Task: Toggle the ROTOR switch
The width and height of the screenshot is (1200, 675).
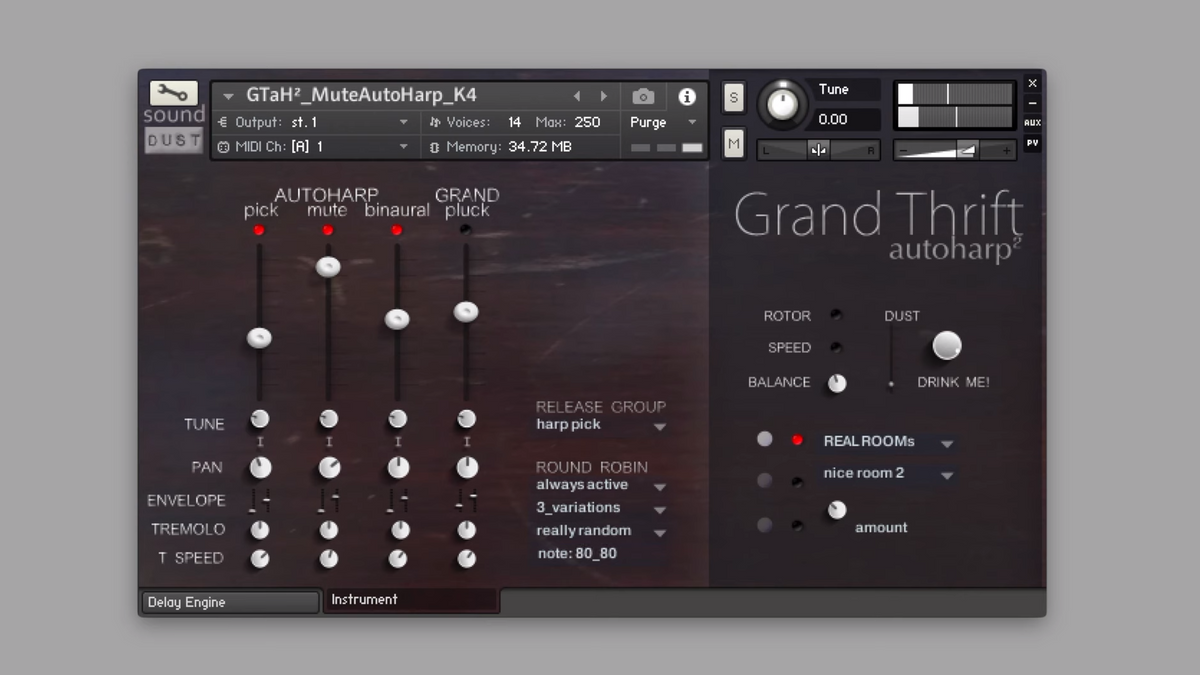Action: point(836,315)
